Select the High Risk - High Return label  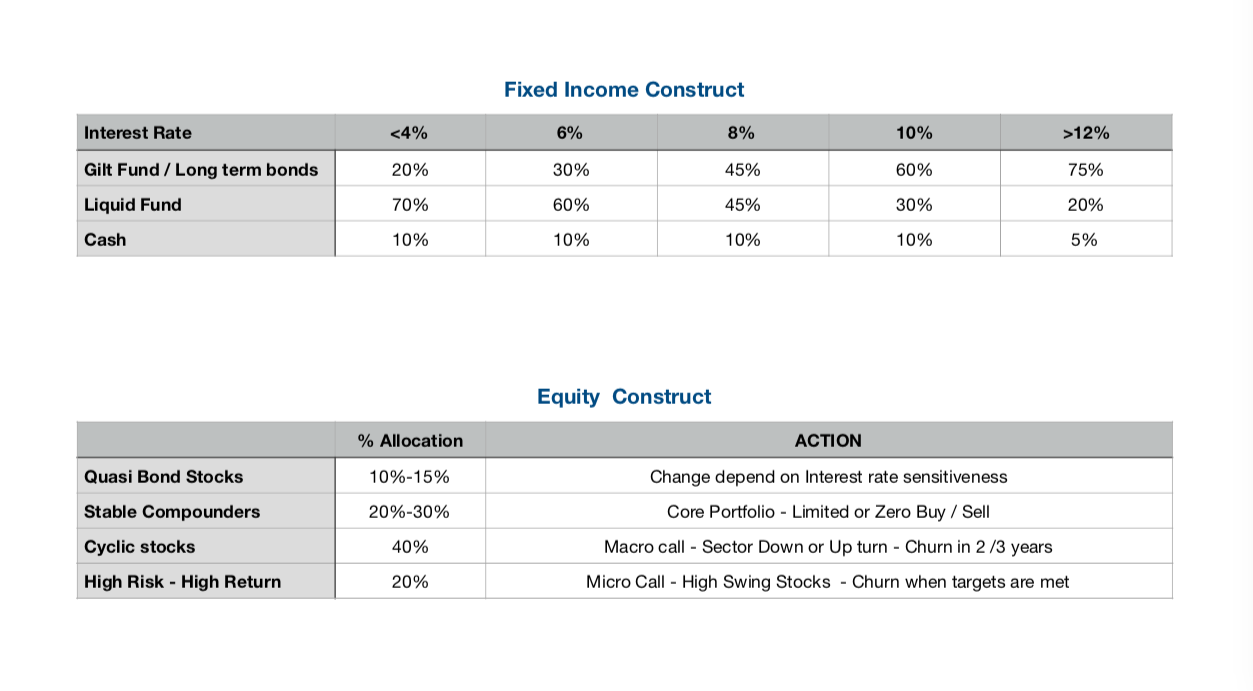click(x=183, y=582)
